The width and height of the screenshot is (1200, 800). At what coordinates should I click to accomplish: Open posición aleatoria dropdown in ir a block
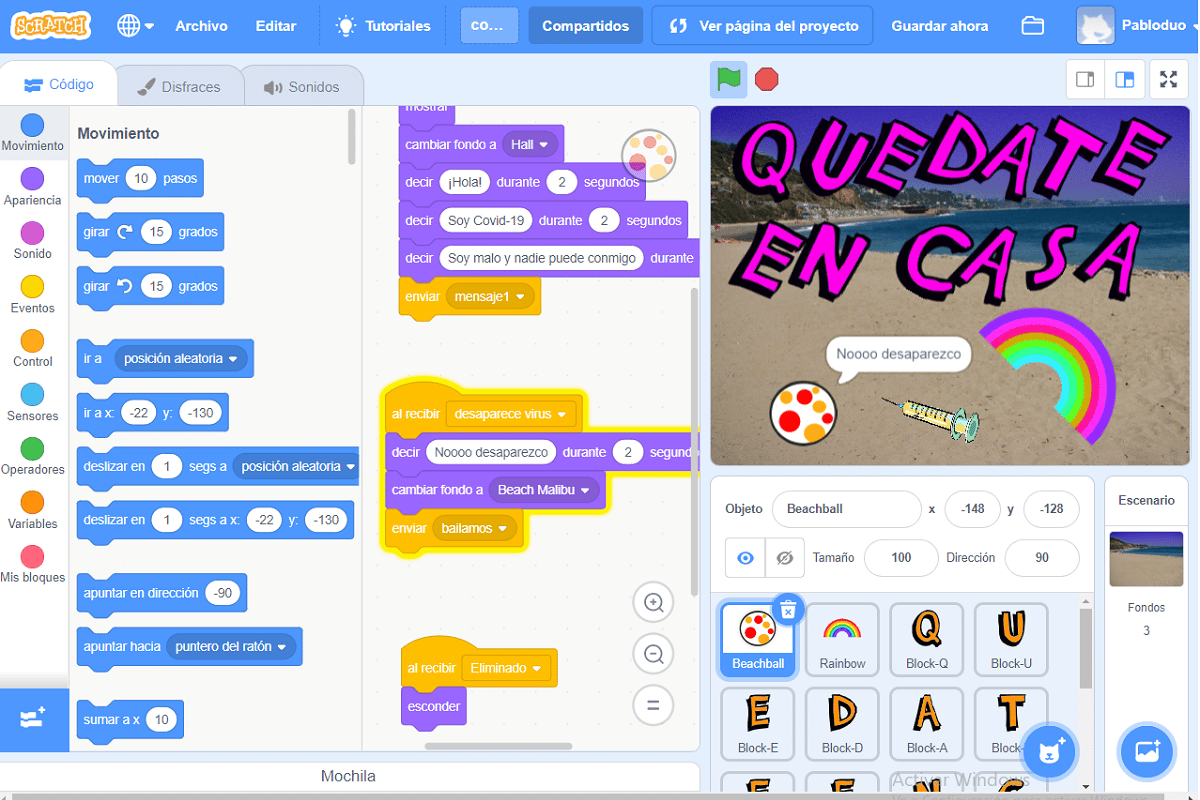point(180,358)
